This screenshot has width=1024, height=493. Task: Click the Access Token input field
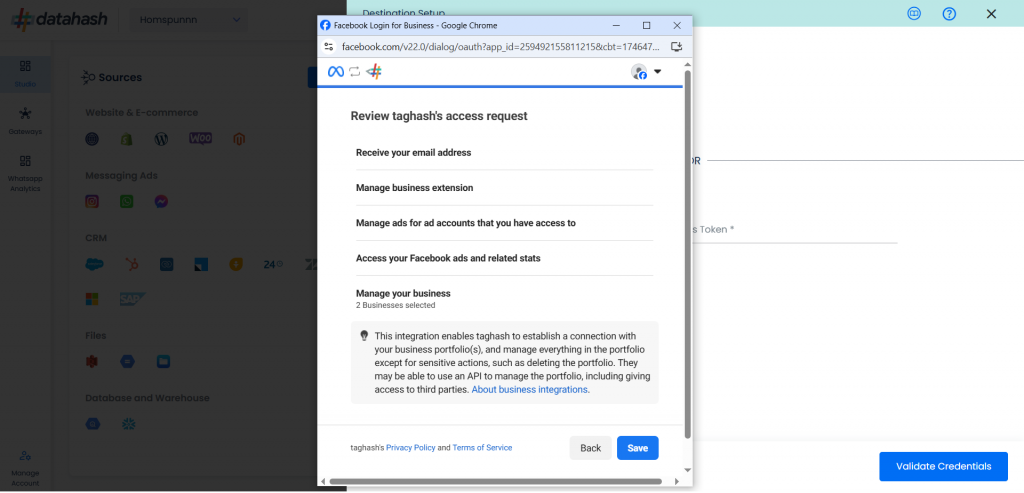(795, 230)
